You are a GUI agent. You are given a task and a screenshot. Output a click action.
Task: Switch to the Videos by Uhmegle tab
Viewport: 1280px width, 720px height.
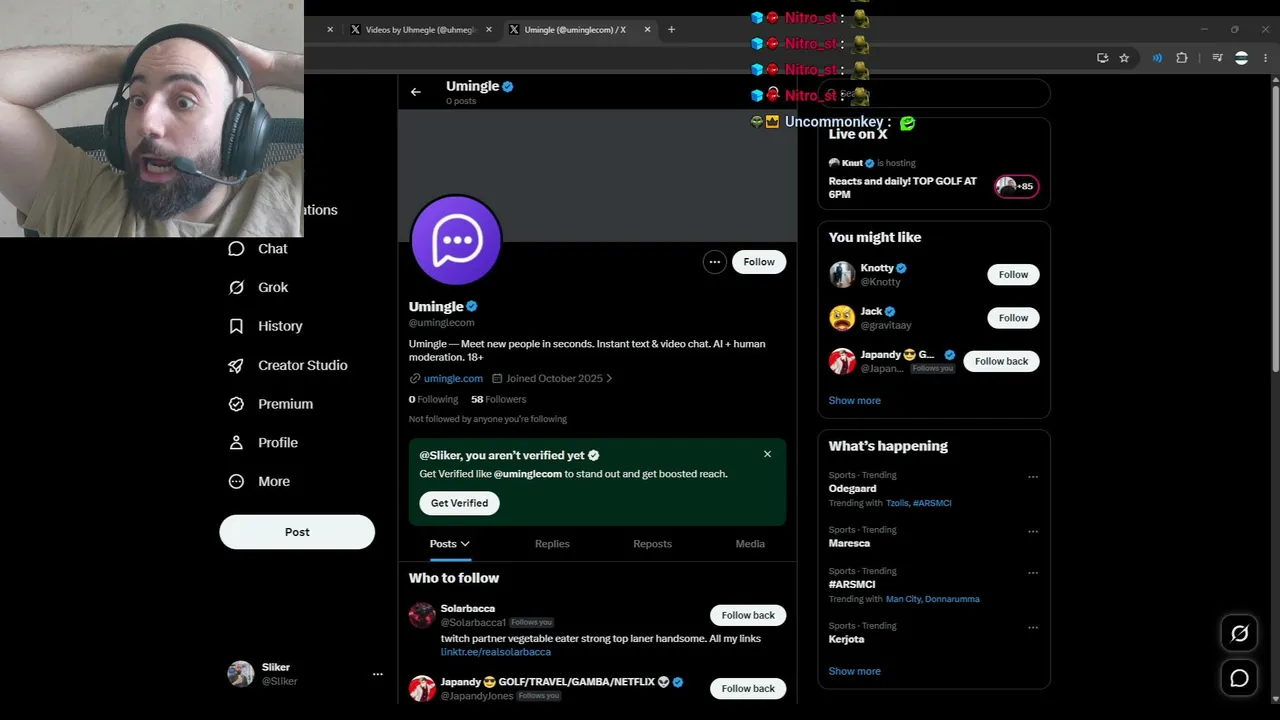click(420, 30)
